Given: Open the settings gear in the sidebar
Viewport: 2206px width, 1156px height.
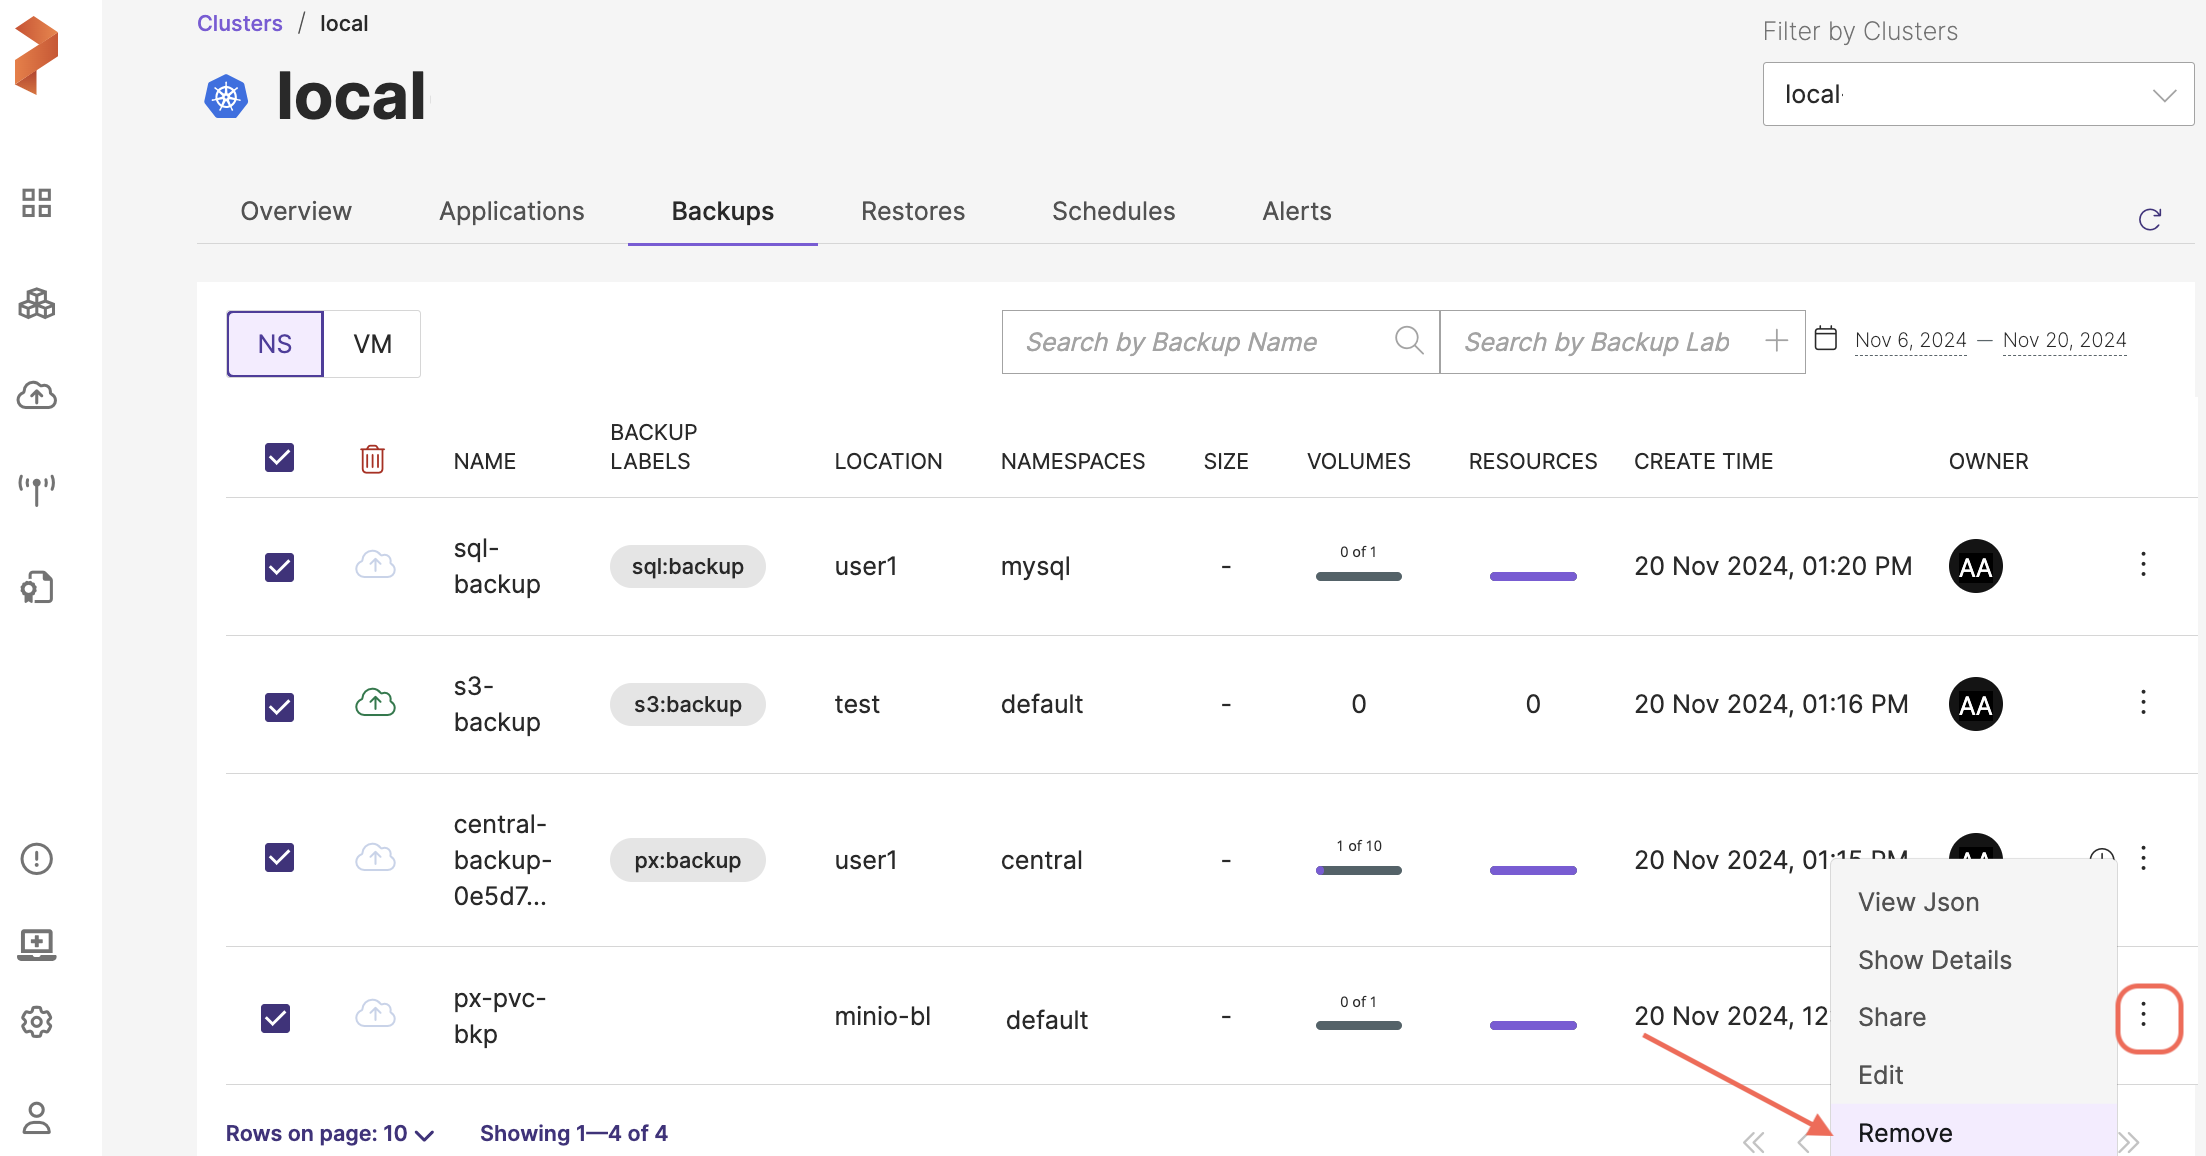Looking at the screenshot, I should point(37,1021).
